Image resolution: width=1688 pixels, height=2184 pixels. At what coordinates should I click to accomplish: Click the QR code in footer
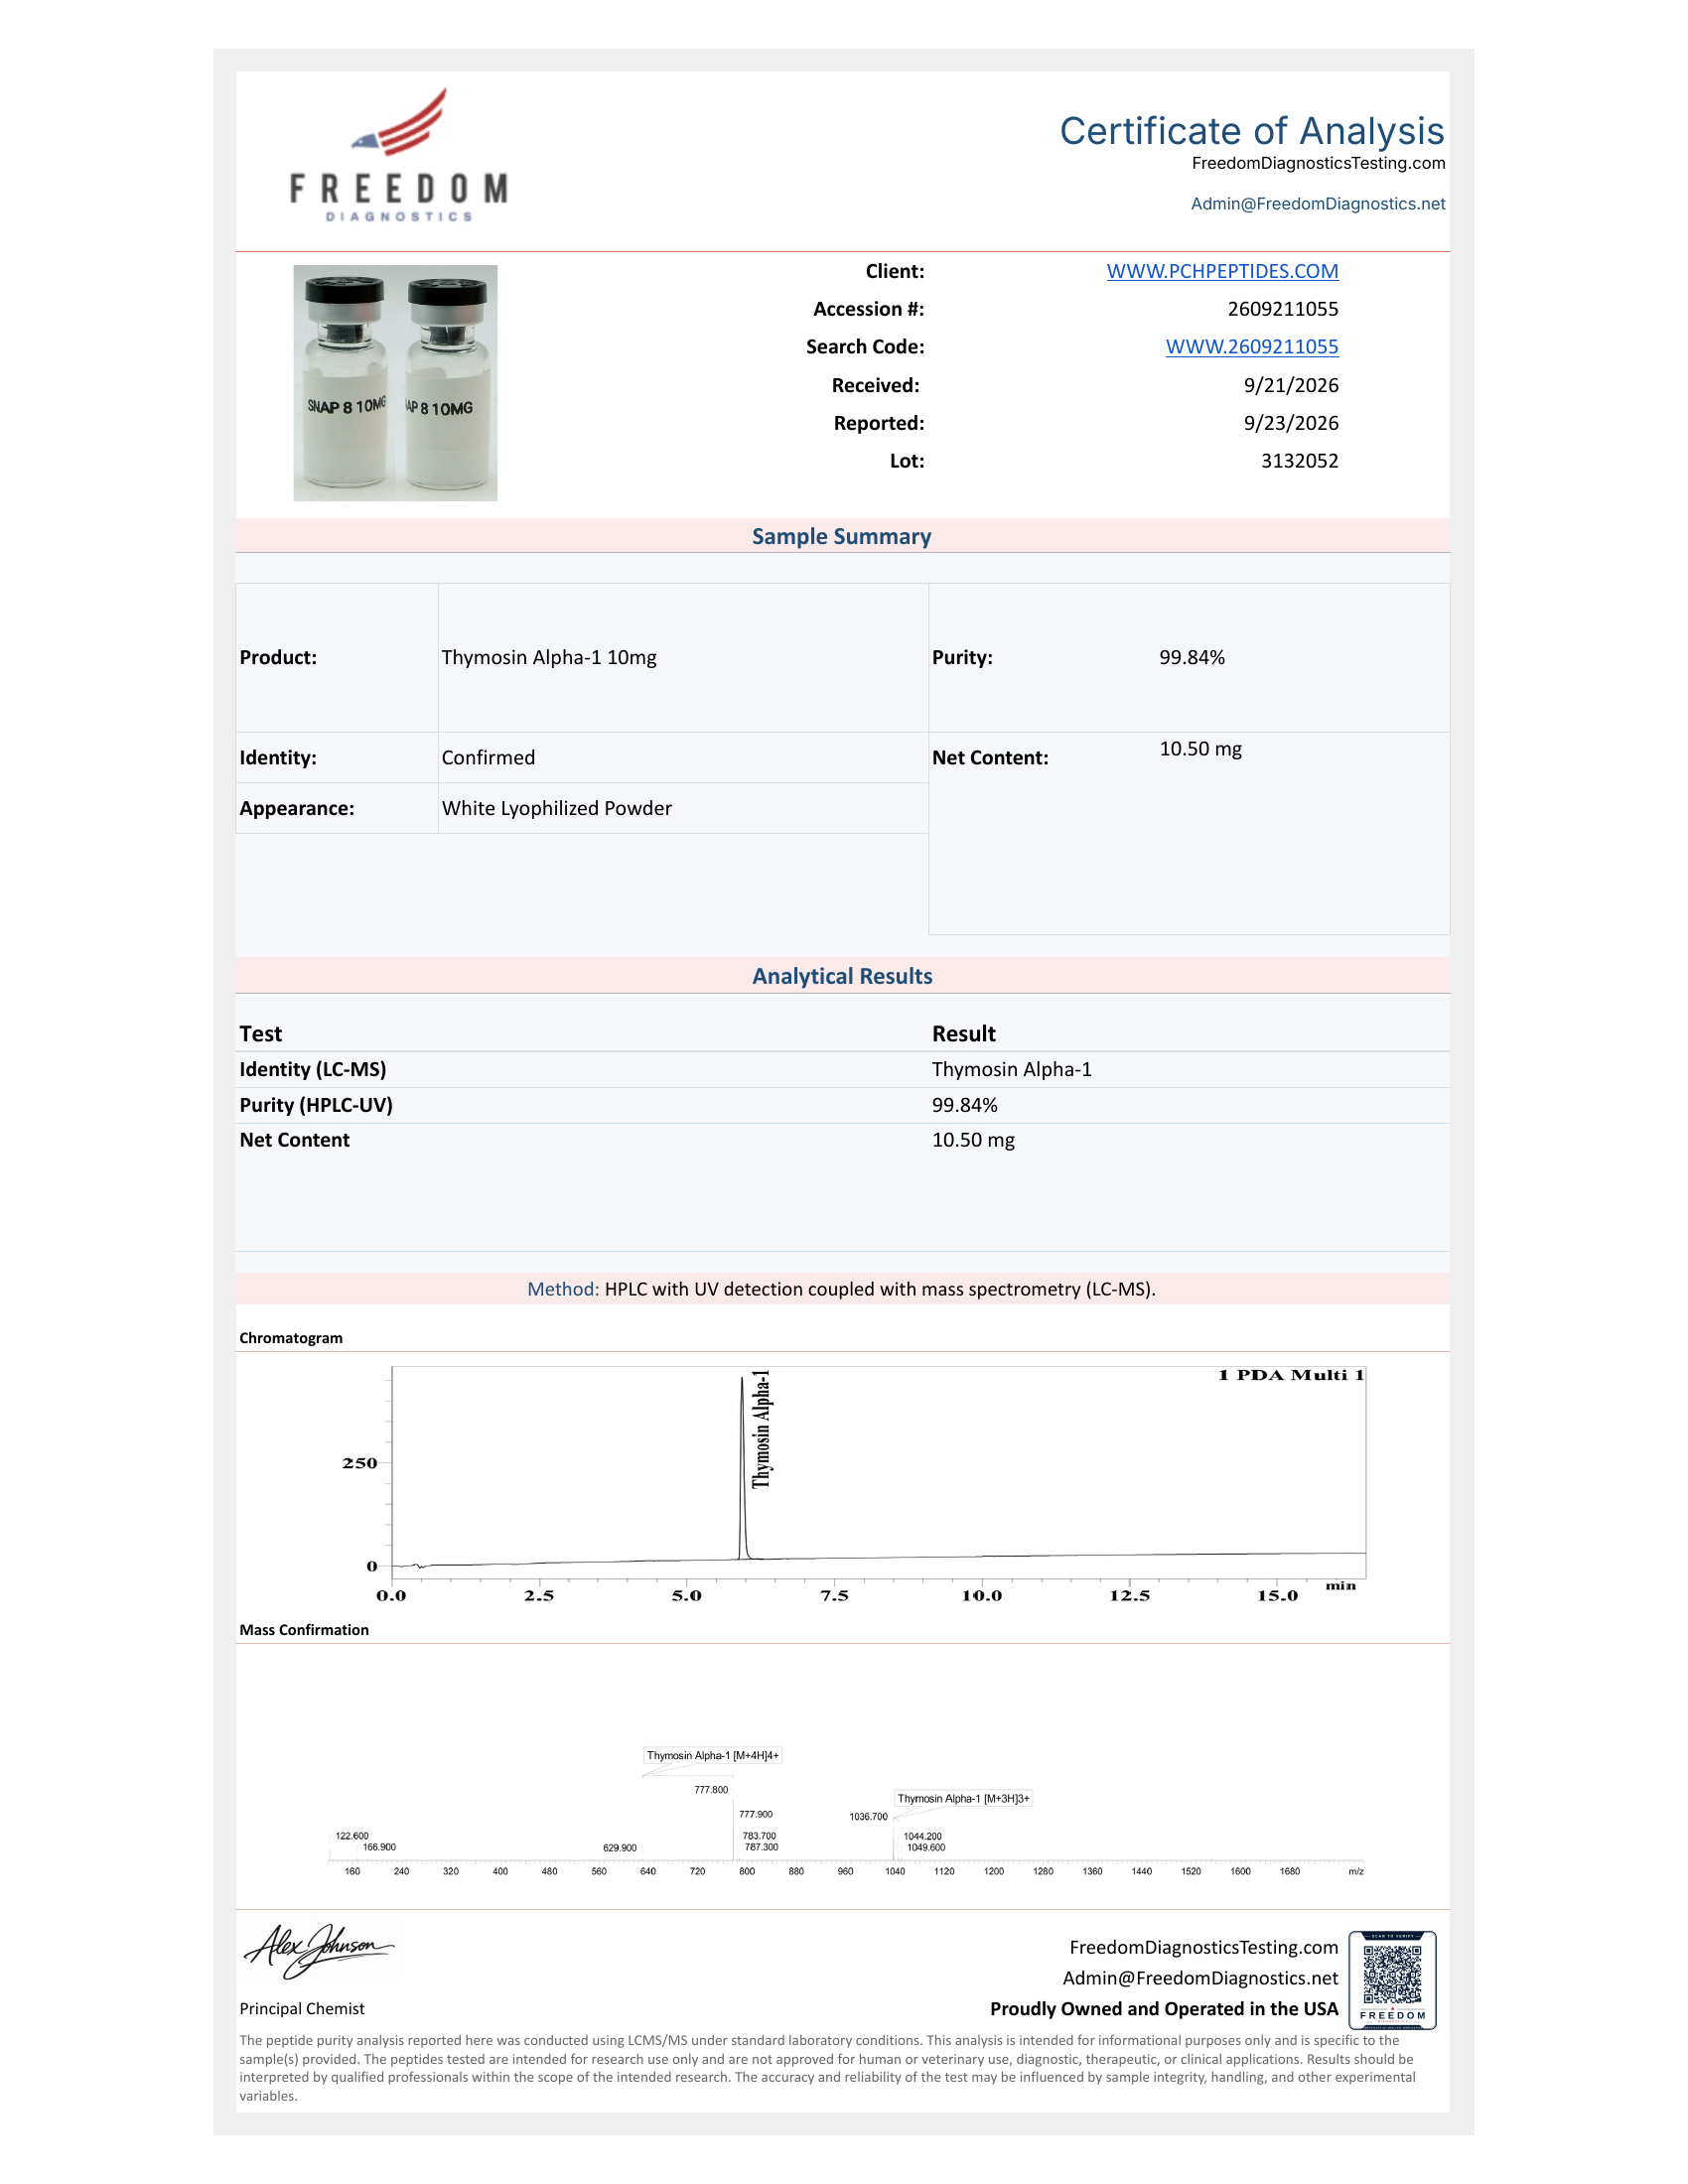1392,1980
